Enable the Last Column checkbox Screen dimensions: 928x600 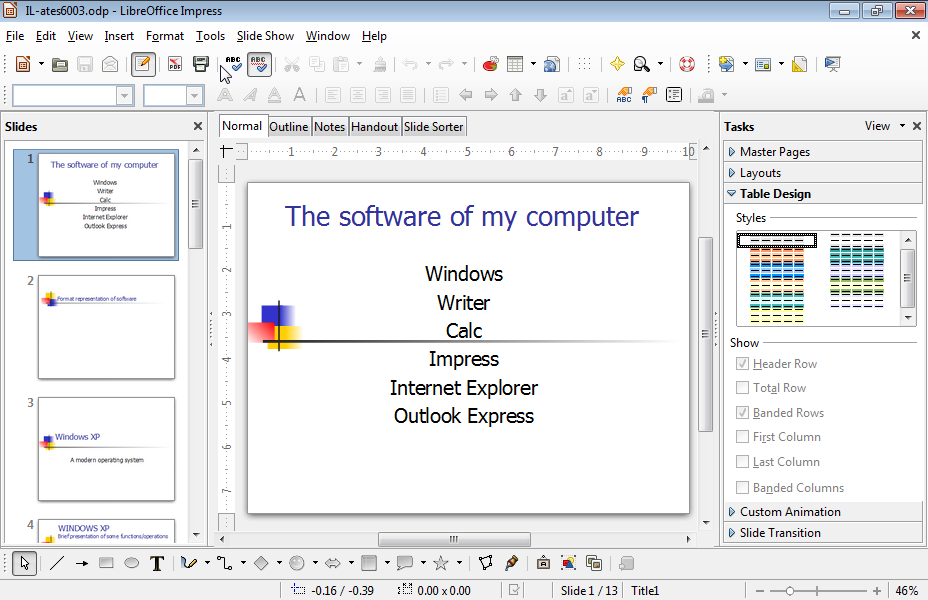[x=742, y=462]
